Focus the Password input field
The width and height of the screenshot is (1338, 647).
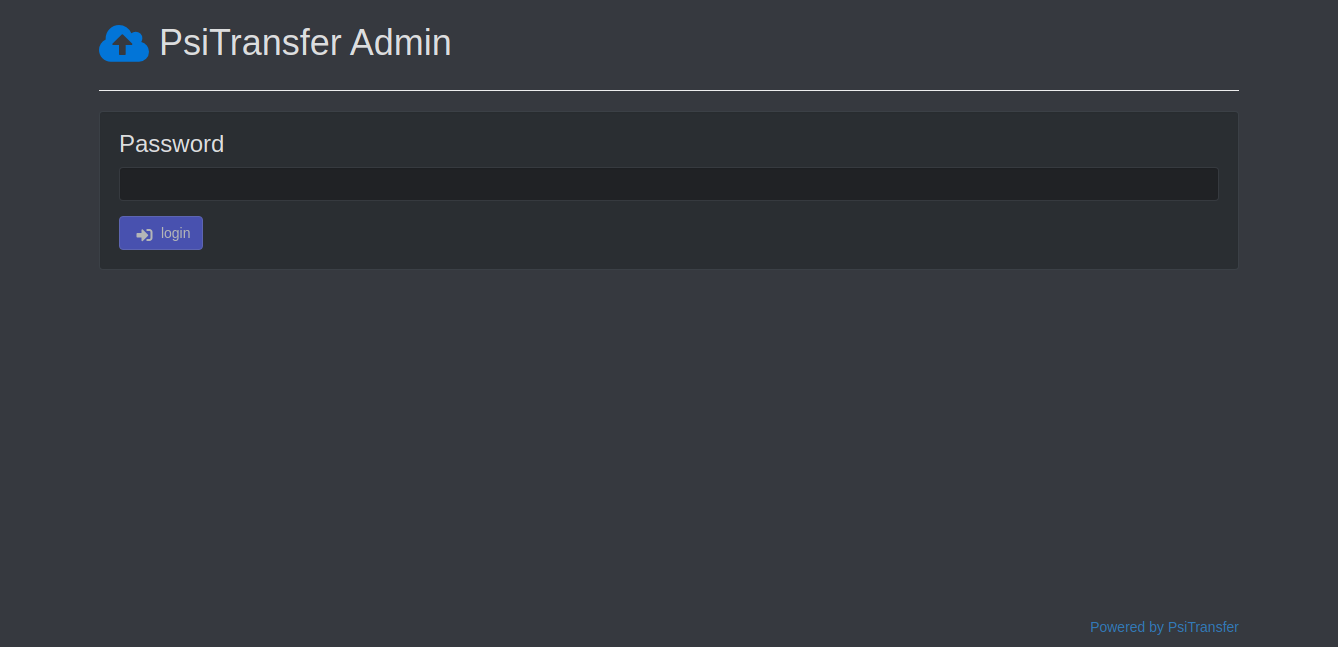(669, 184)
